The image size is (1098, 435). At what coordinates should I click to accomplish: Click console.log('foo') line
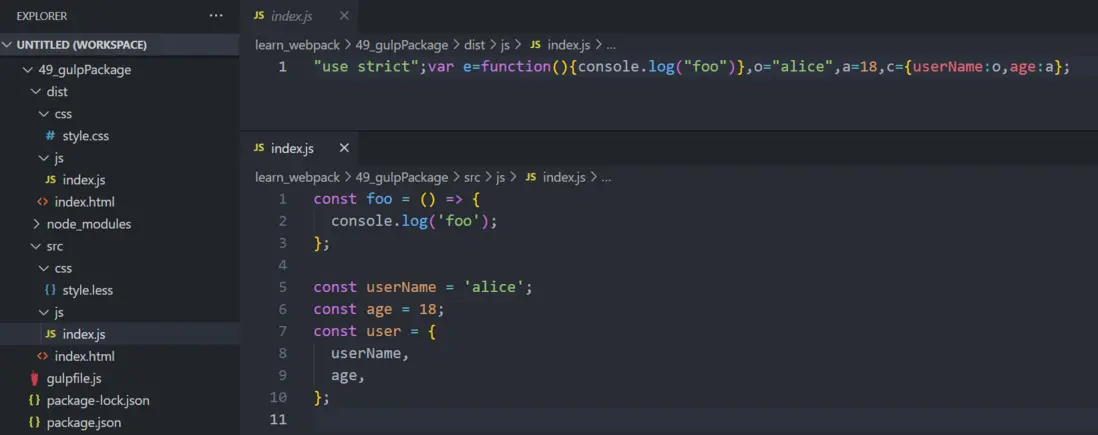414,221
